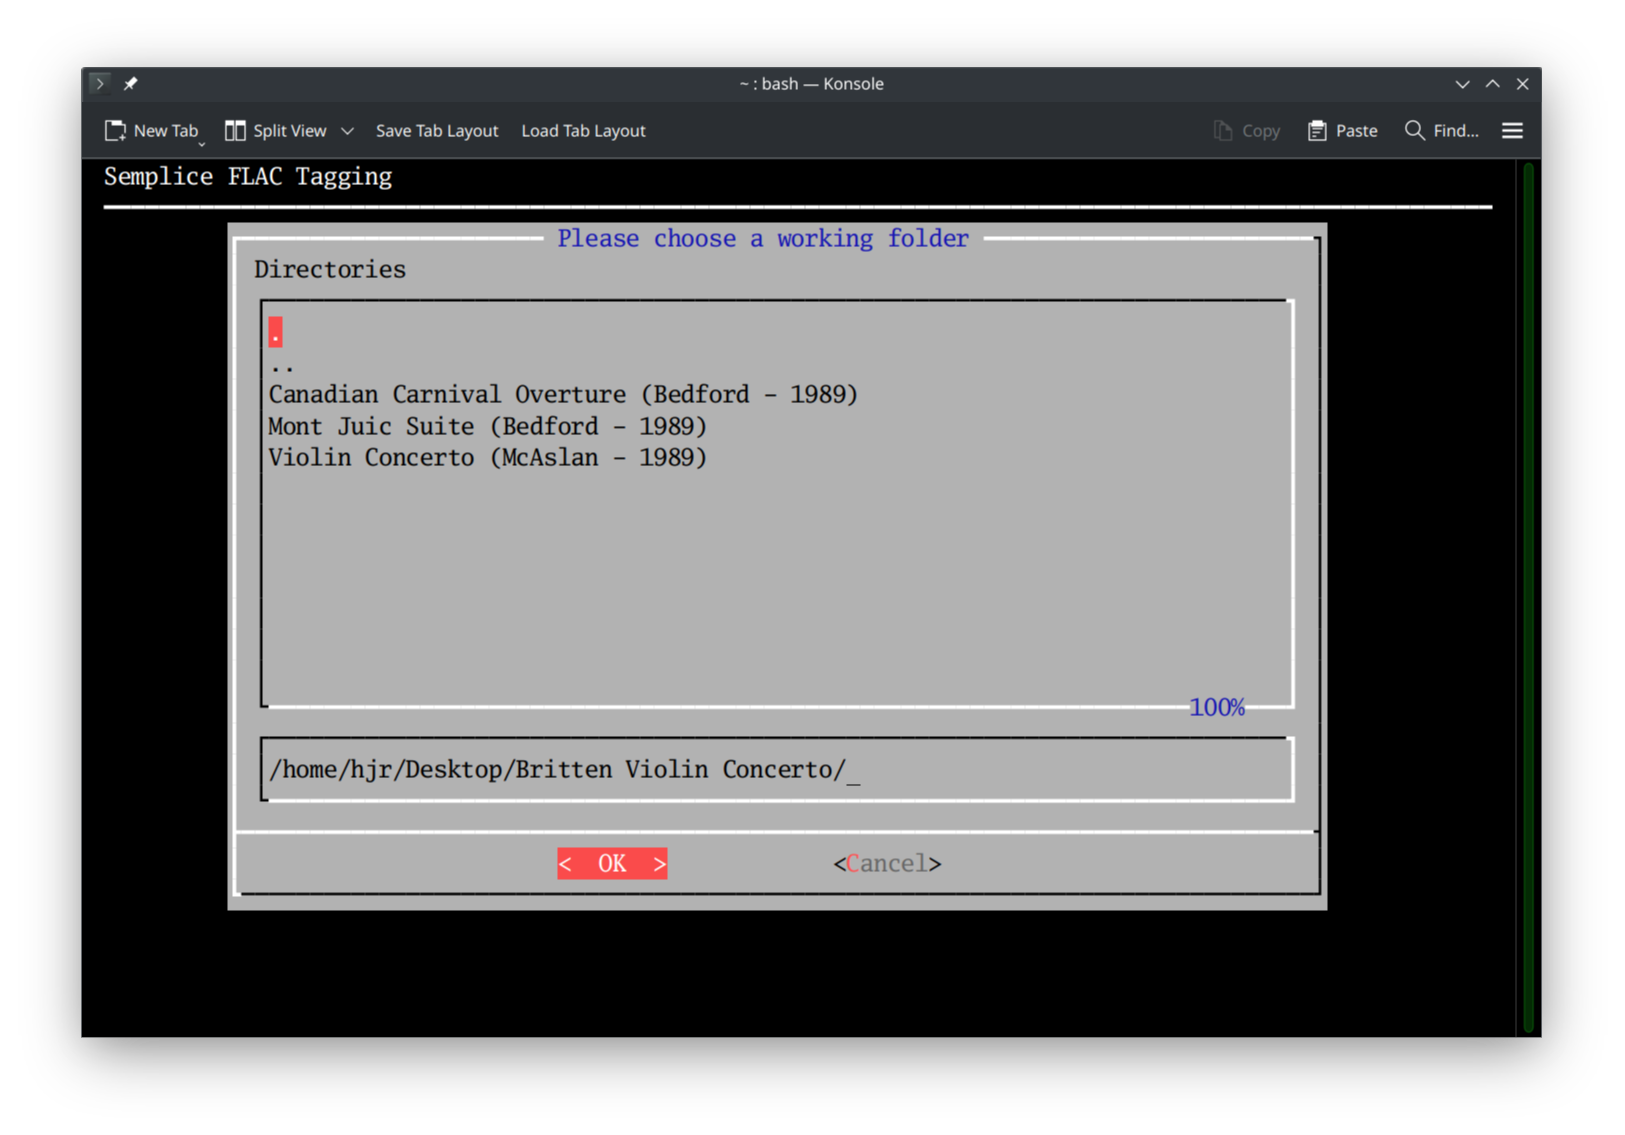The height and width of the screenshot is (1135, 1625).
Task: Open the hamburger menu
Action: [x=1512, y=130]
